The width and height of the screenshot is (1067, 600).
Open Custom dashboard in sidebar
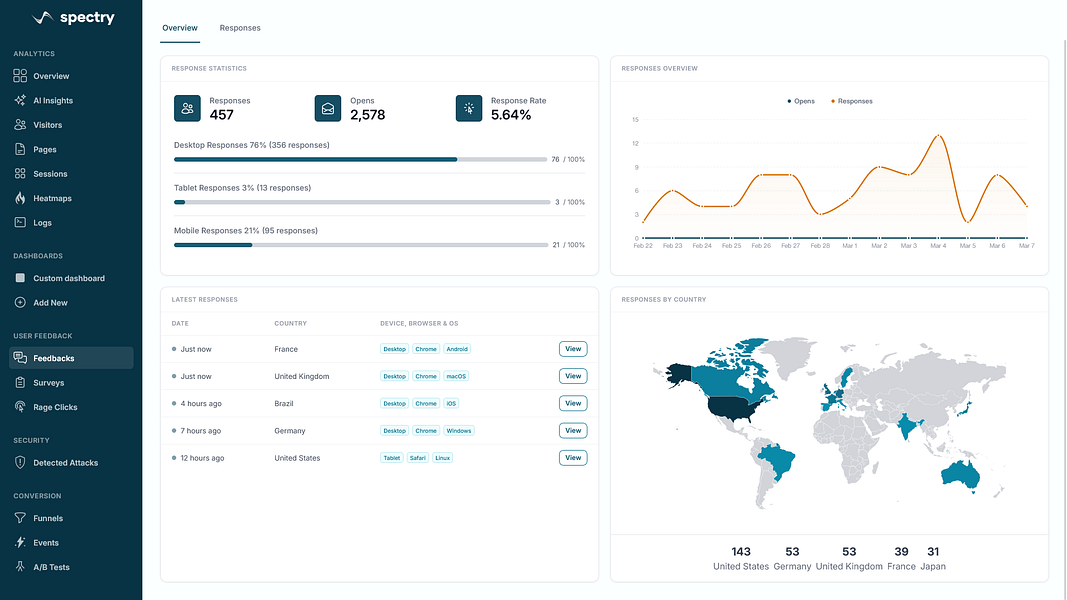[x=71, y=278]
